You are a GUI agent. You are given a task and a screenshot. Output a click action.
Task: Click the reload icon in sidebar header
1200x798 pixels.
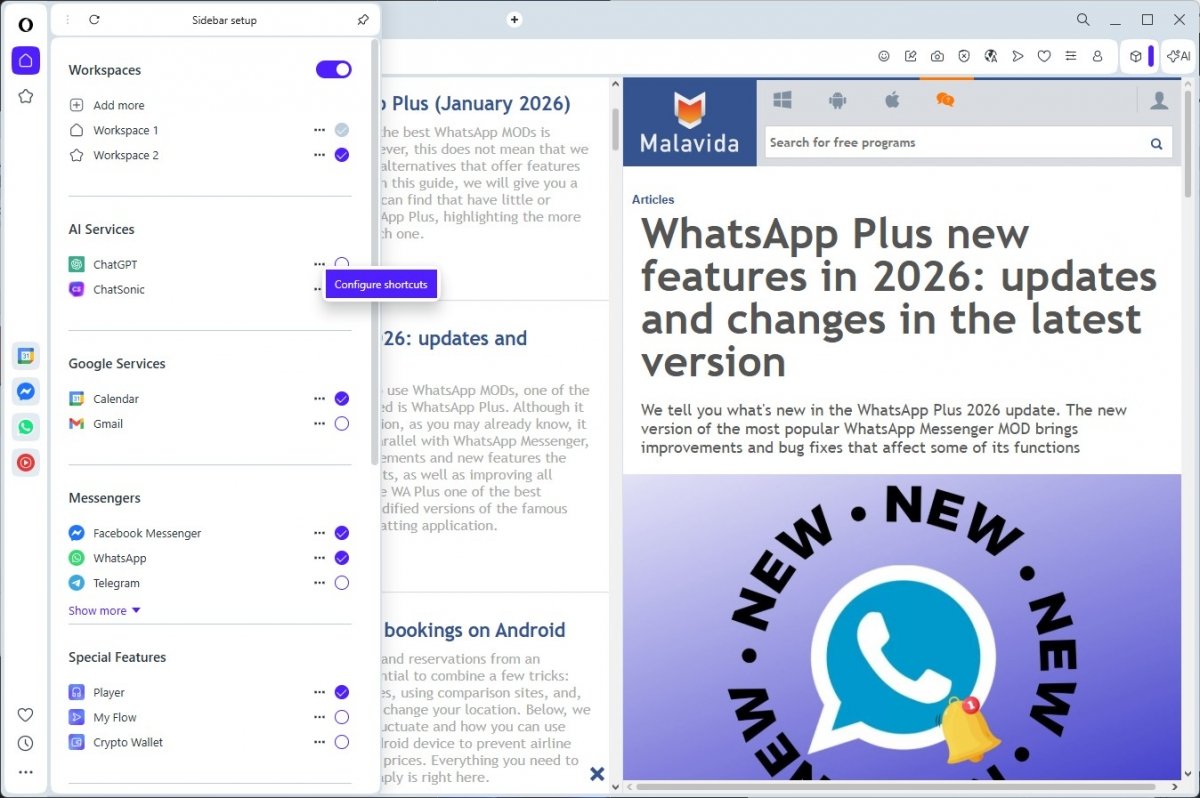pyautogui.click(x=94, y=20)
